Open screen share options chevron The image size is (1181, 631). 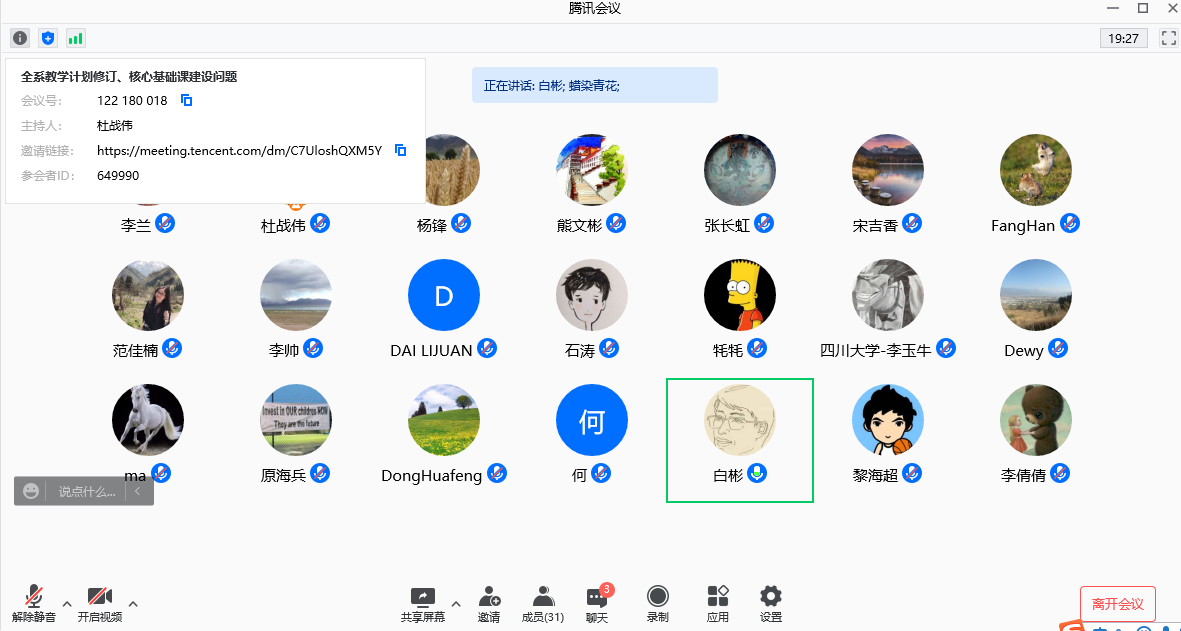click(x=455, y=604)
